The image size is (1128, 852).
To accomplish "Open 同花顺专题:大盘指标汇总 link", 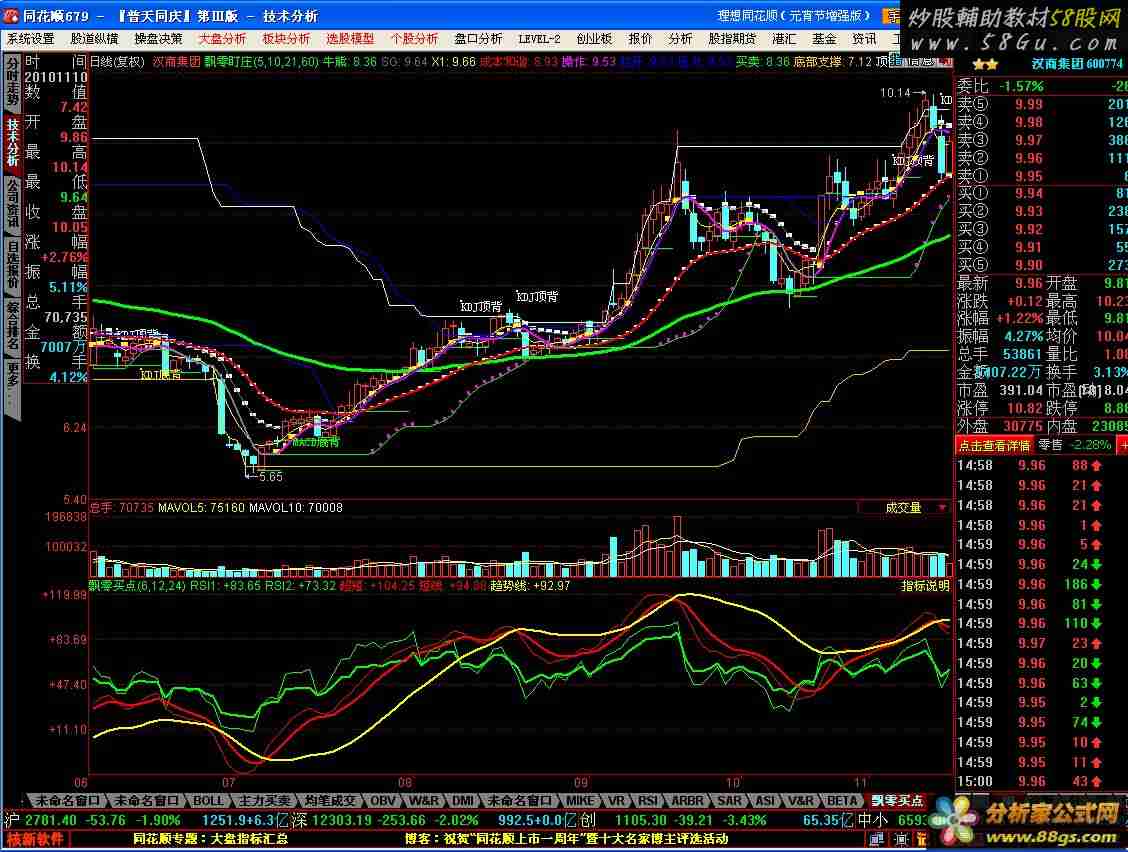I will click(210, 838).
